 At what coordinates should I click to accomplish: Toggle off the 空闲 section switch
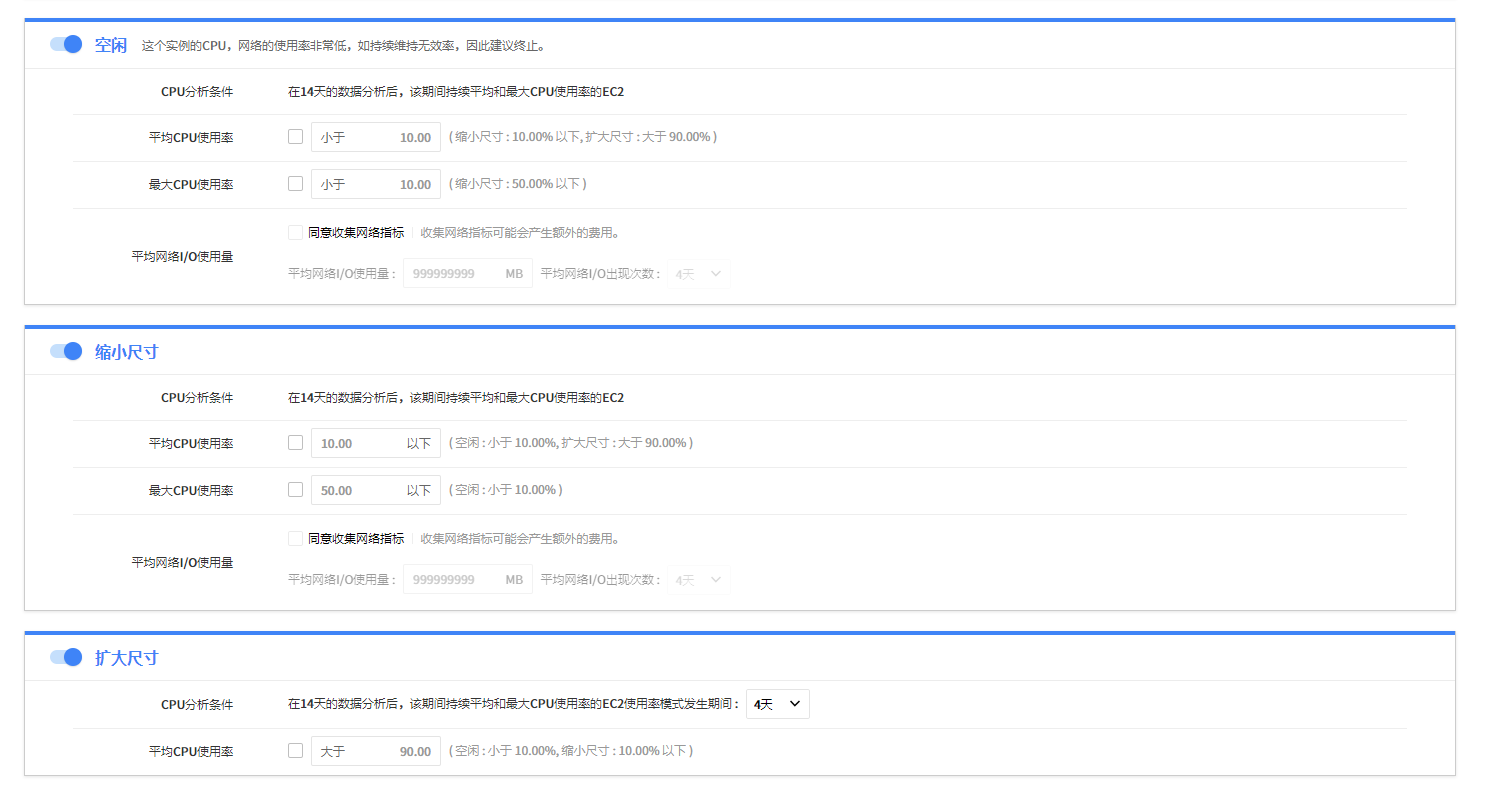click(x=66, y=45)
